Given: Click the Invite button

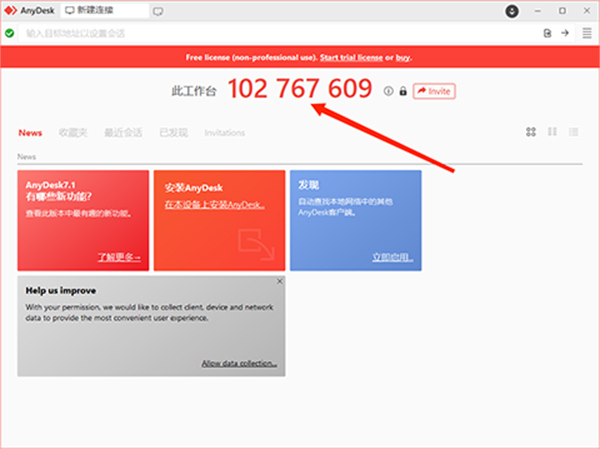Looking at the screenshot, I should tap(434, 91).
